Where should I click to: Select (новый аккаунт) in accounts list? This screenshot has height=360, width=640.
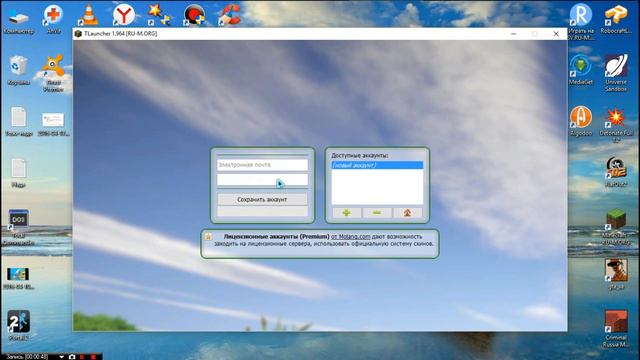377,165
